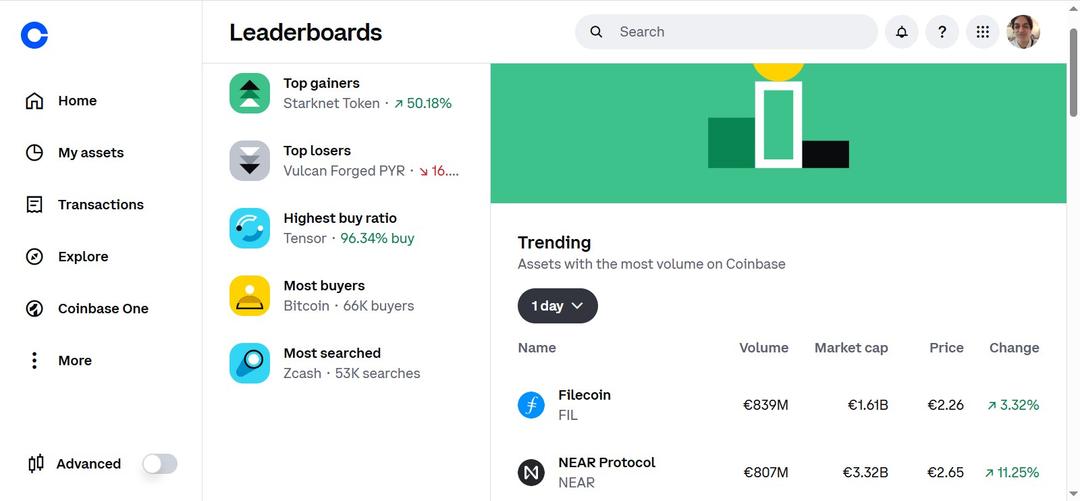The height and width of the screenshot is (501, 1080).
Task: Sort by the Volume column header
Action: pos(763,348)
